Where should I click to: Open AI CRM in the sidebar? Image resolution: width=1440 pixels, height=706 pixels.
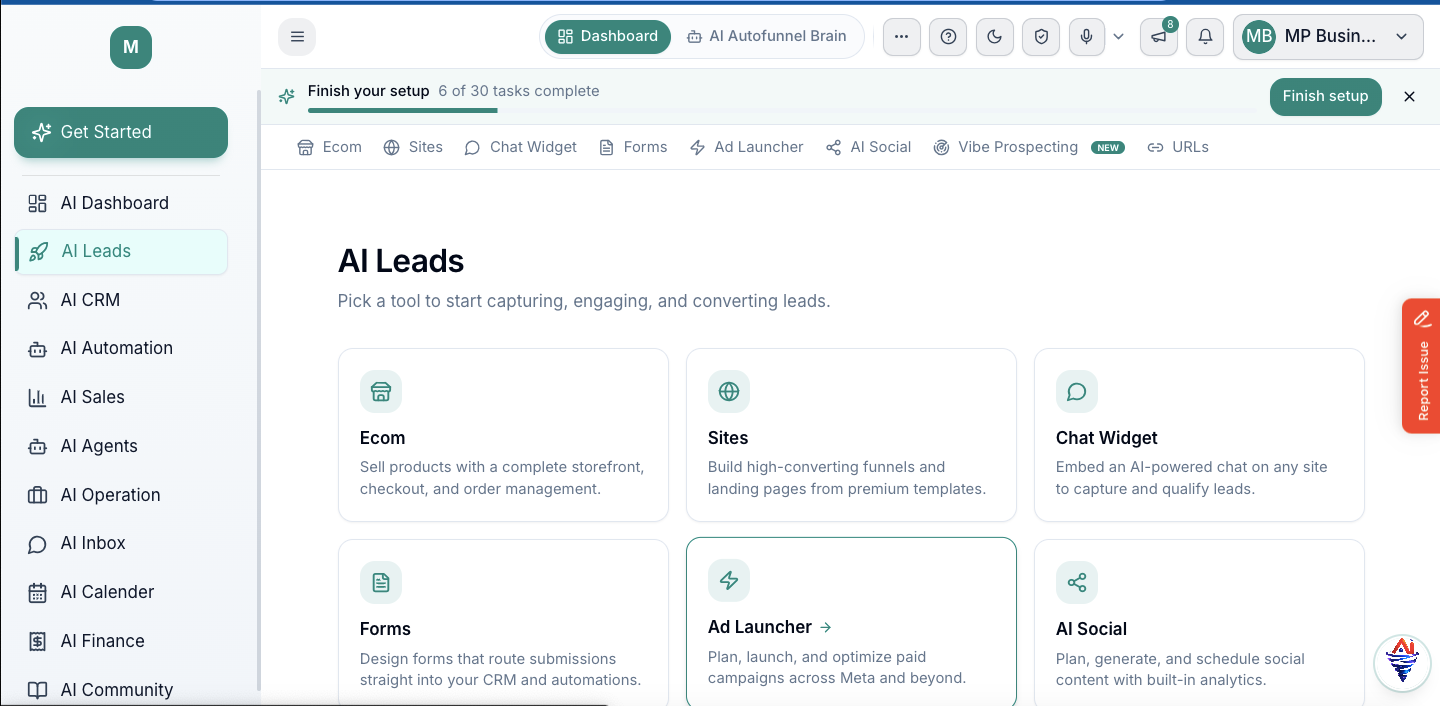[121, 300]
